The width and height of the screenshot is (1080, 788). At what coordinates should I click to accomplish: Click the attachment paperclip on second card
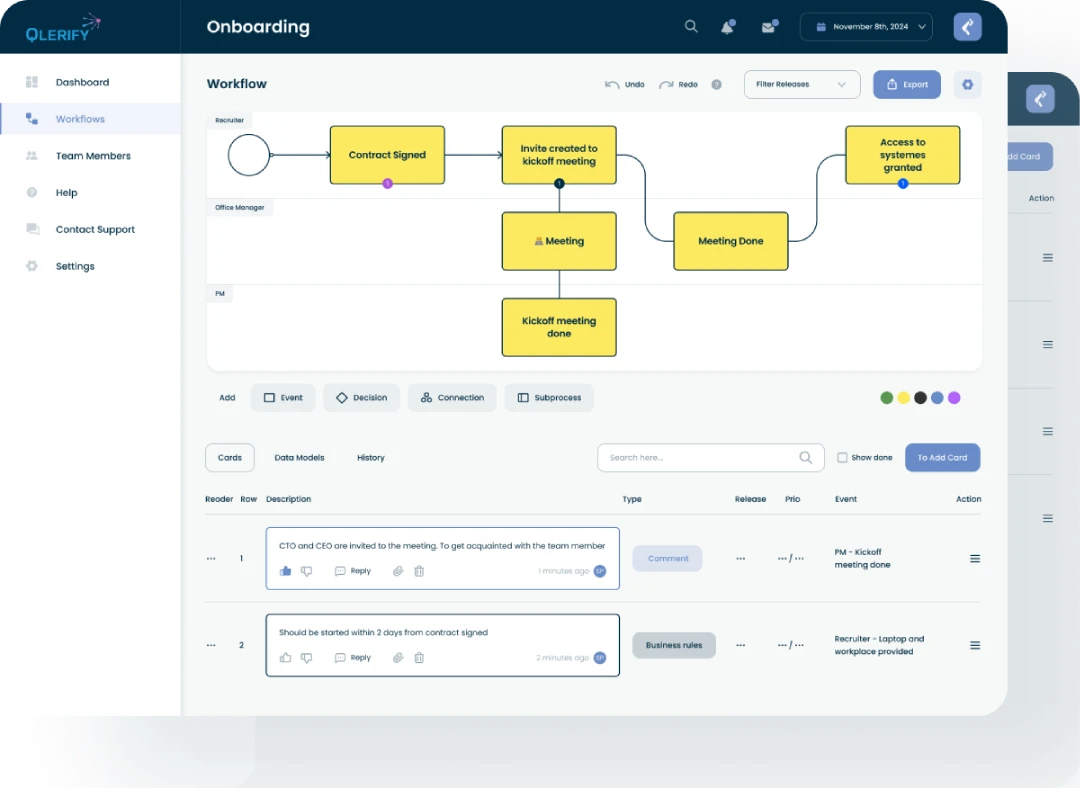[x=397, y=658]
